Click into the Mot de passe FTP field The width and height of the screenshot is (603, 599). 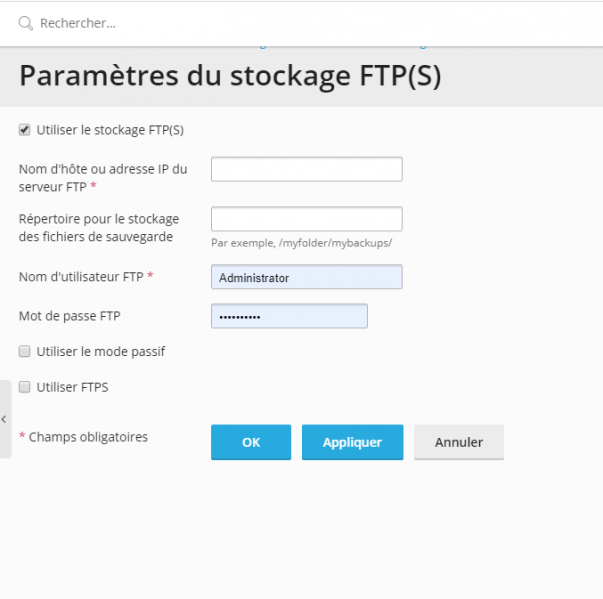point(289,316)
